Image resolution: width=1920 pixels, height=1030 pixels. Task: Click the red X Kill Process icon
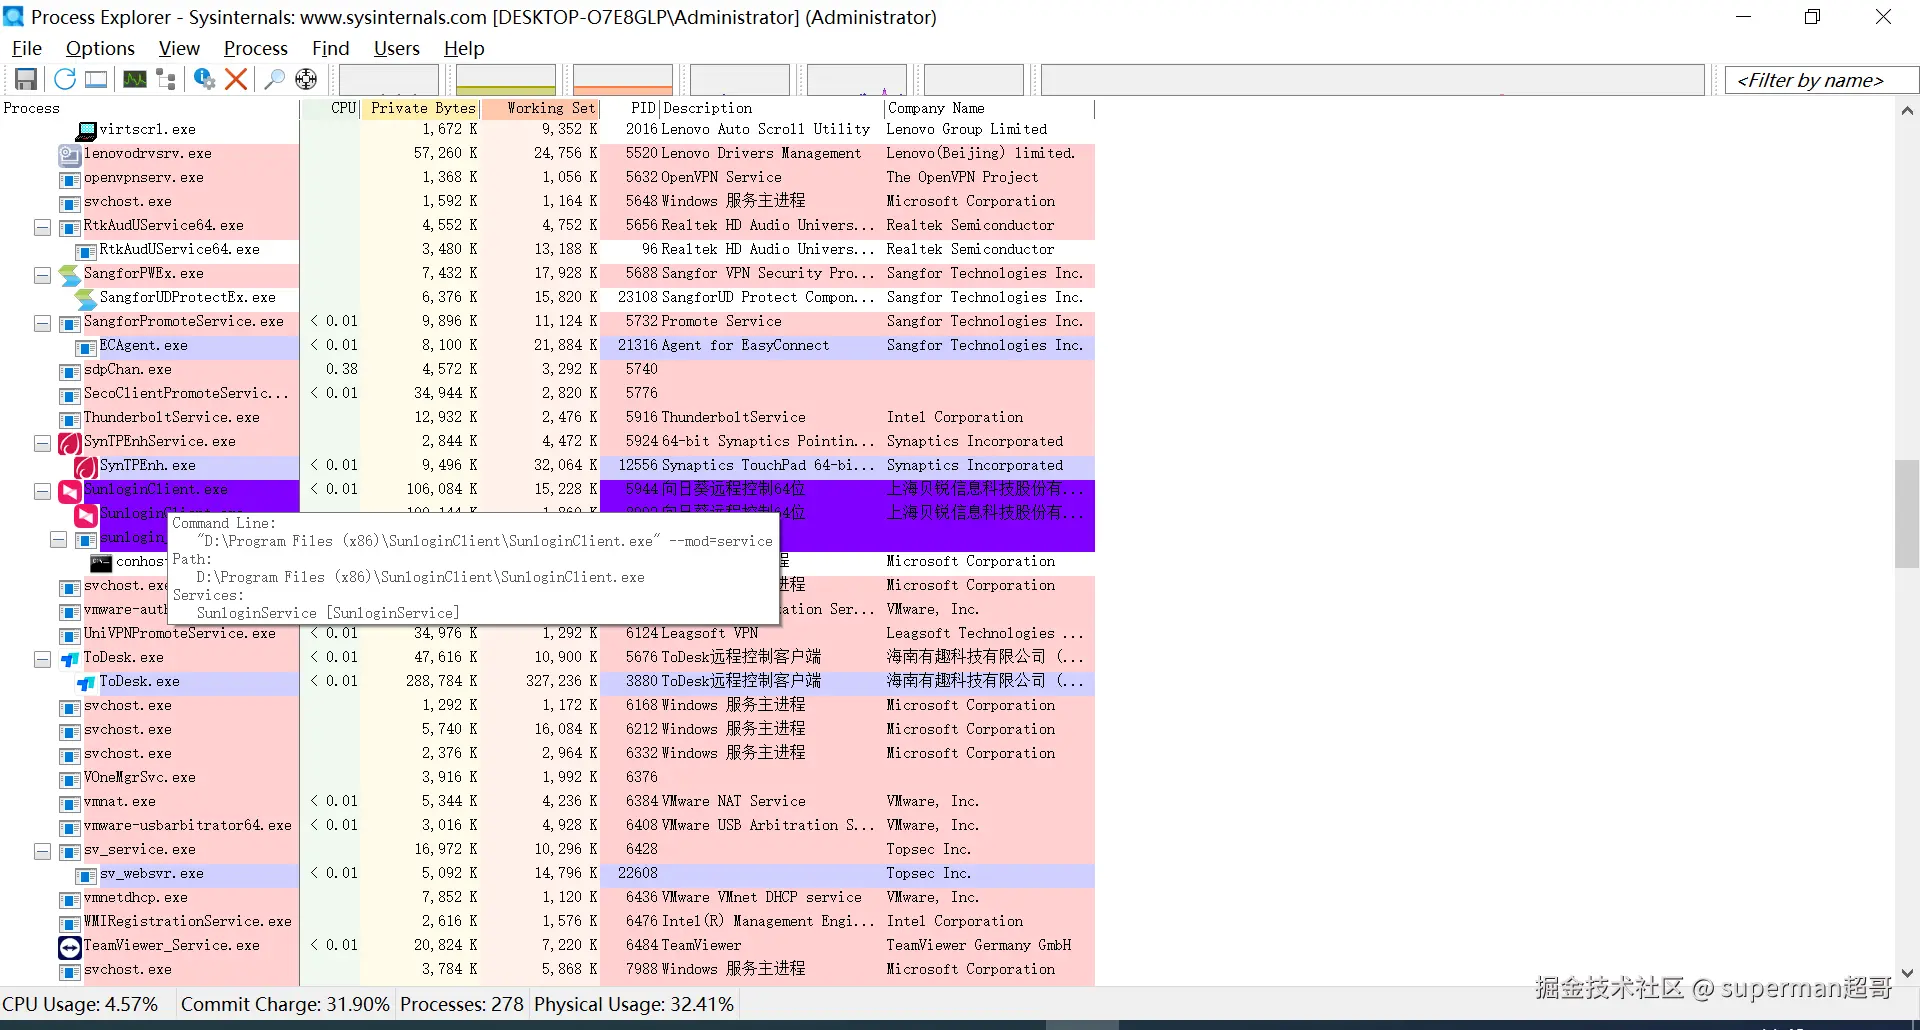[x=236, y=79]
